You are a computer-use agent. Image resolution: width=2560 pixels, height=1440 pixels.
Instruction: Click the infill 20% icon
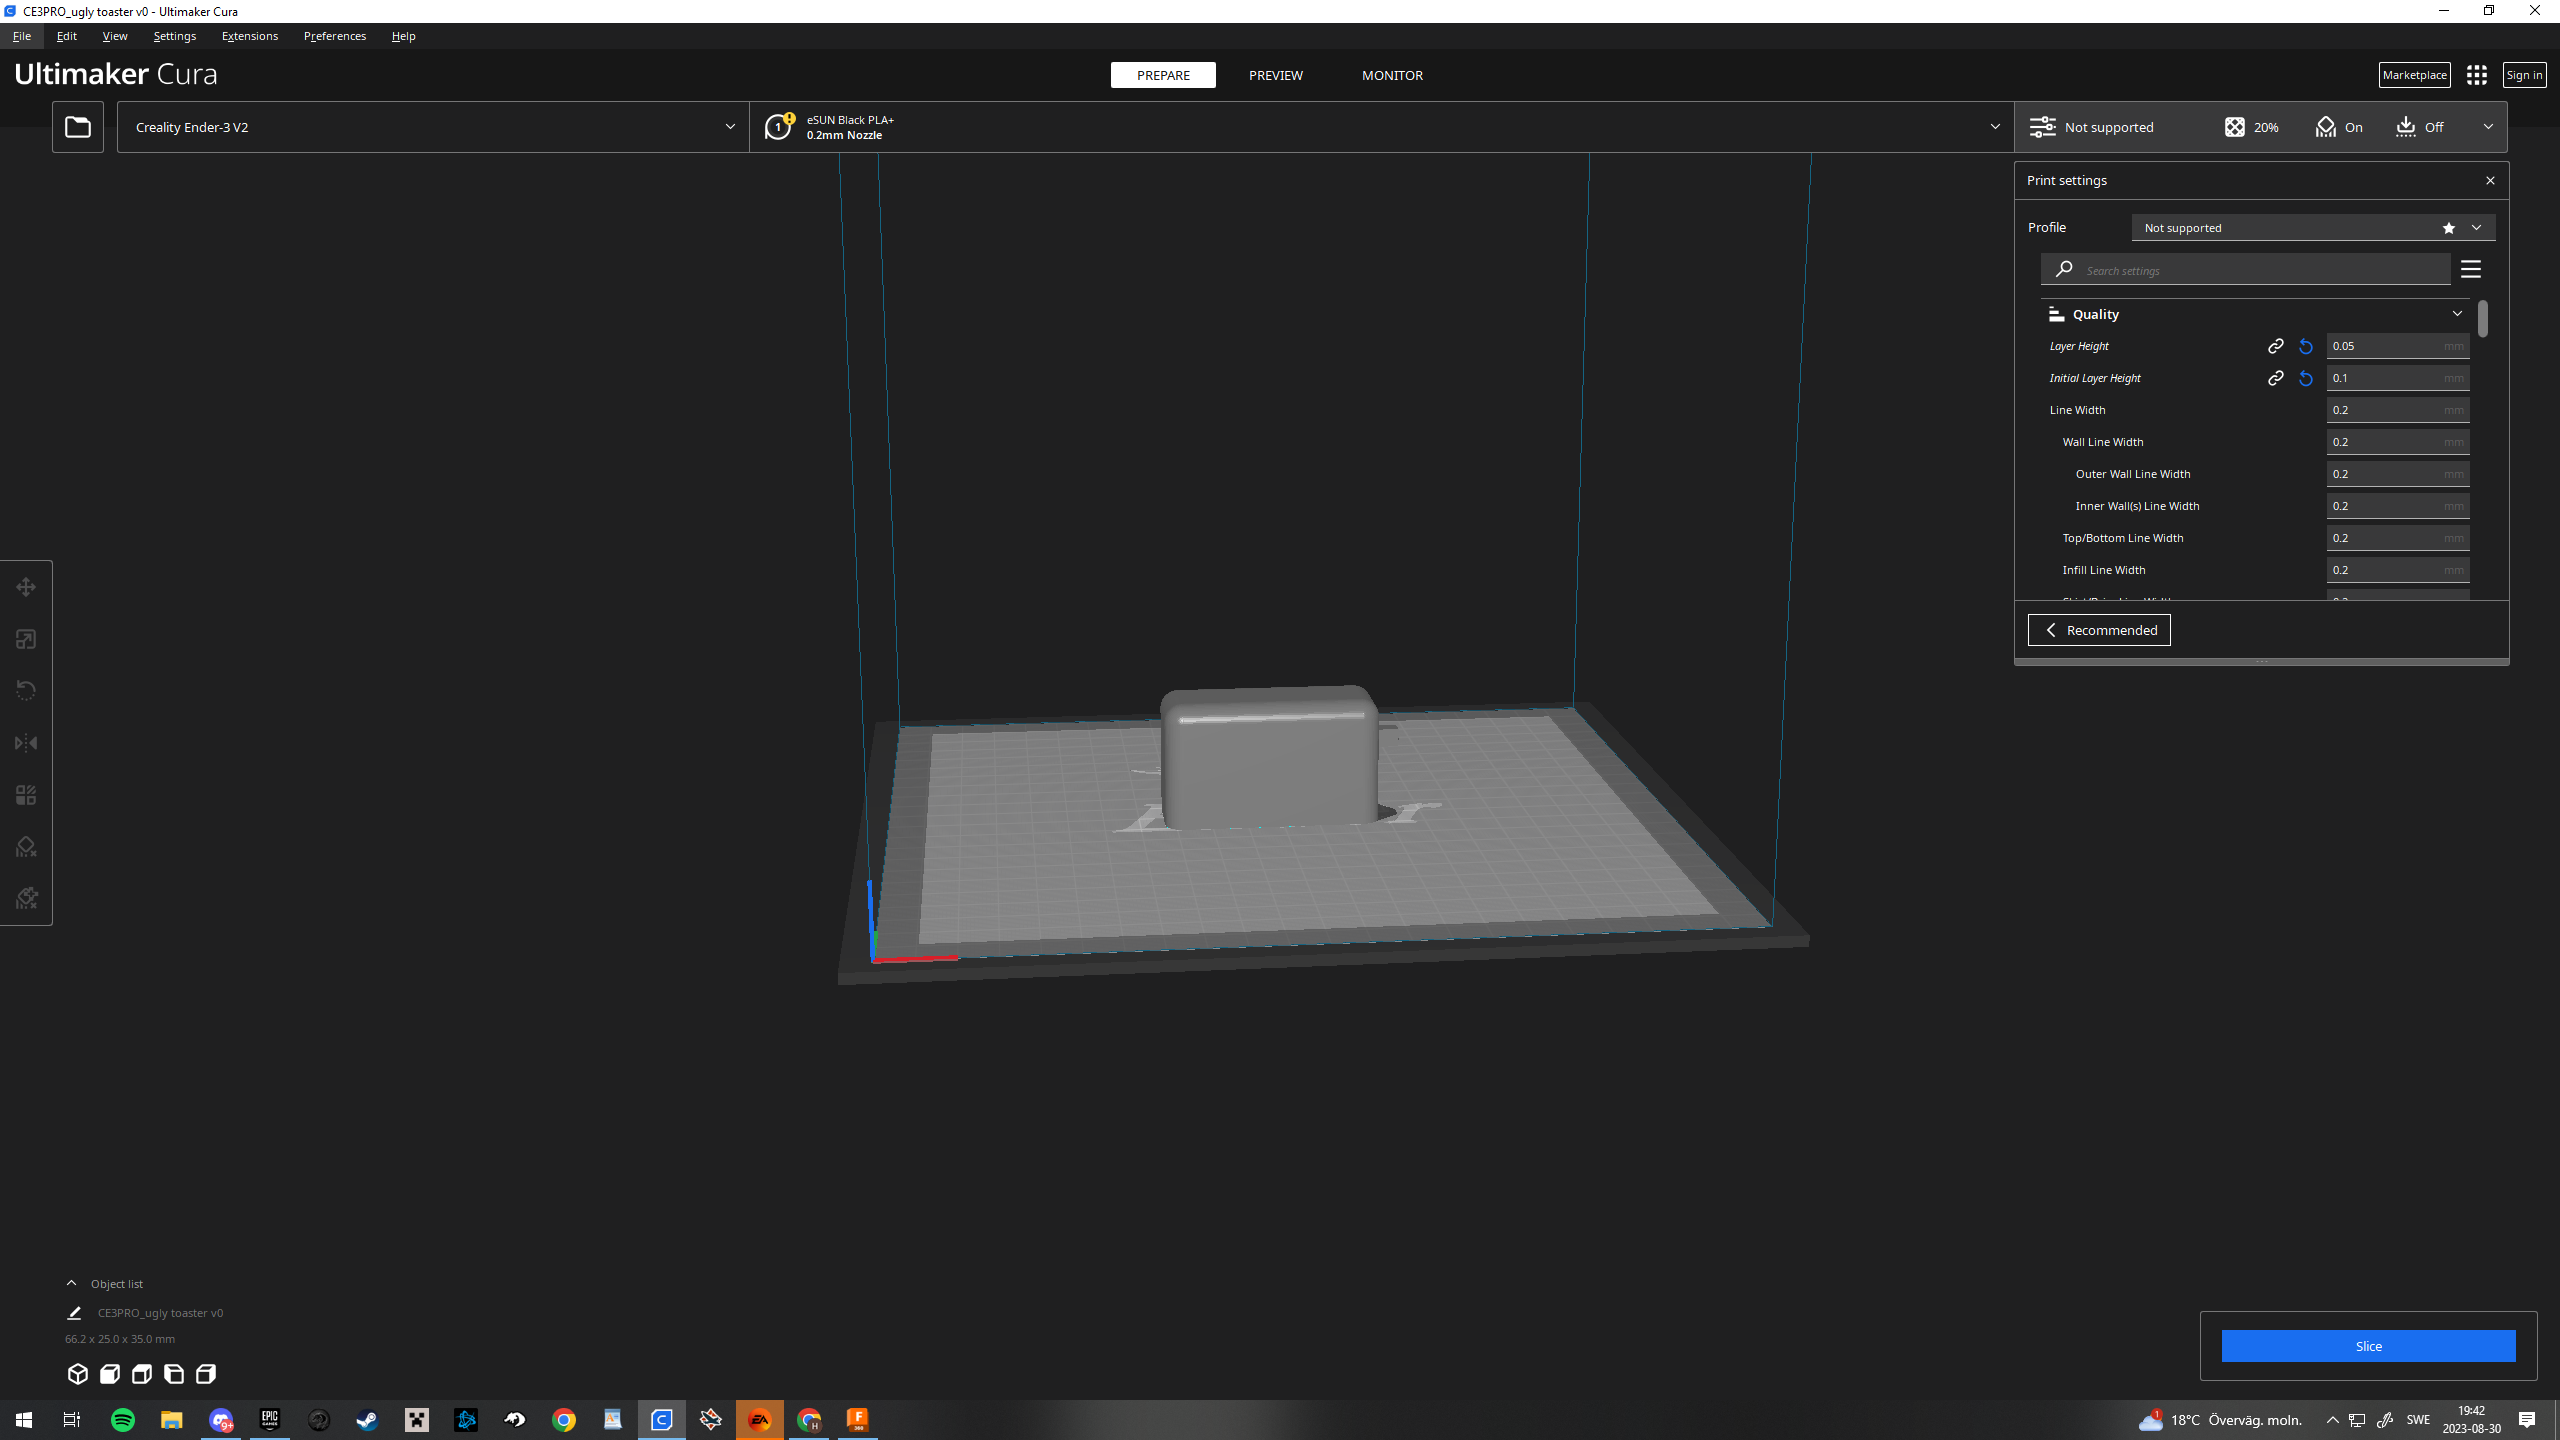(x=2235, y=127)
